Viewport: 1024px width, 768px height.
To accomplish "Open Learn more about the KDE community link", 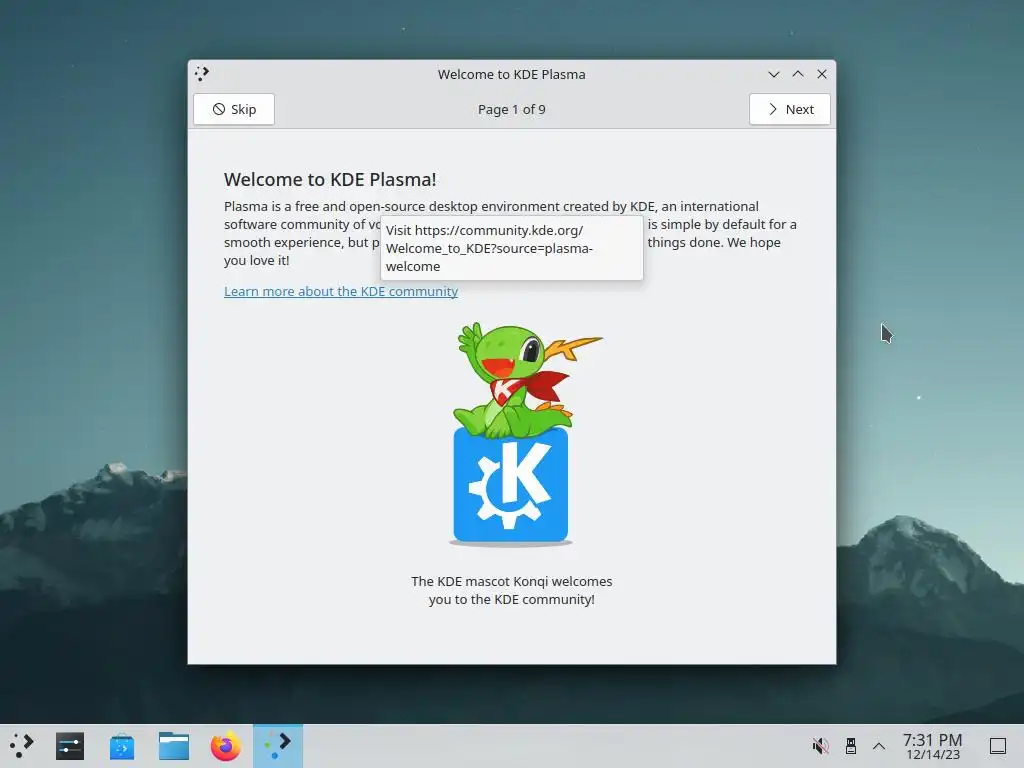I will [x=341, y=291].
